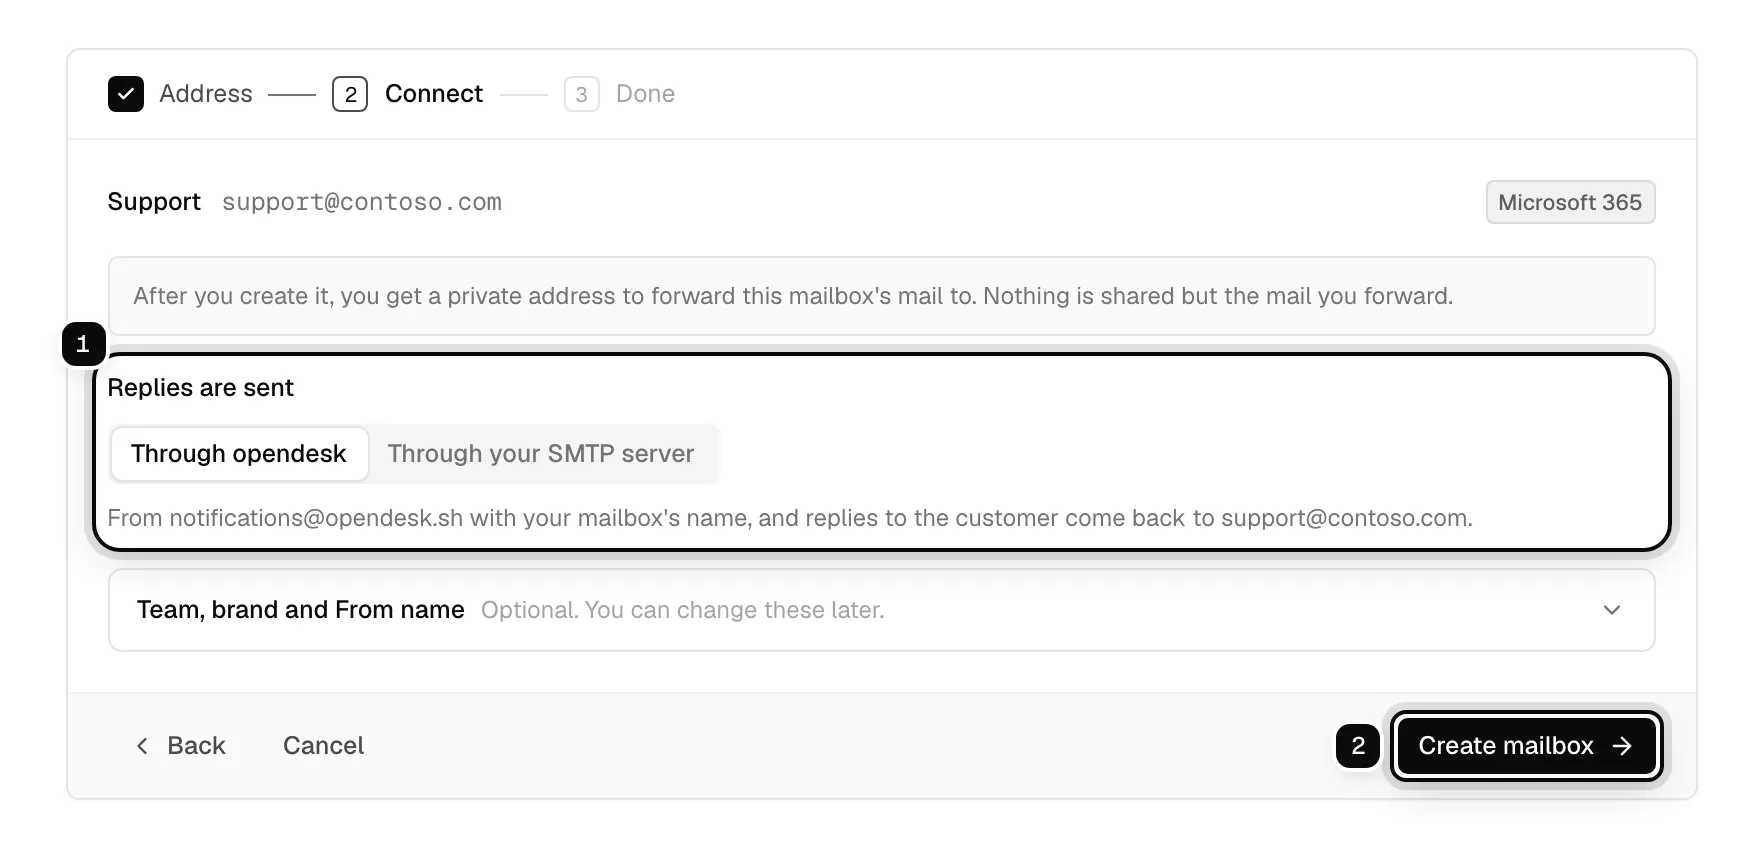Click 'Optional. You can change these later.' text
Viewport: 1746px width, 848px height.
tap(683, 610)
